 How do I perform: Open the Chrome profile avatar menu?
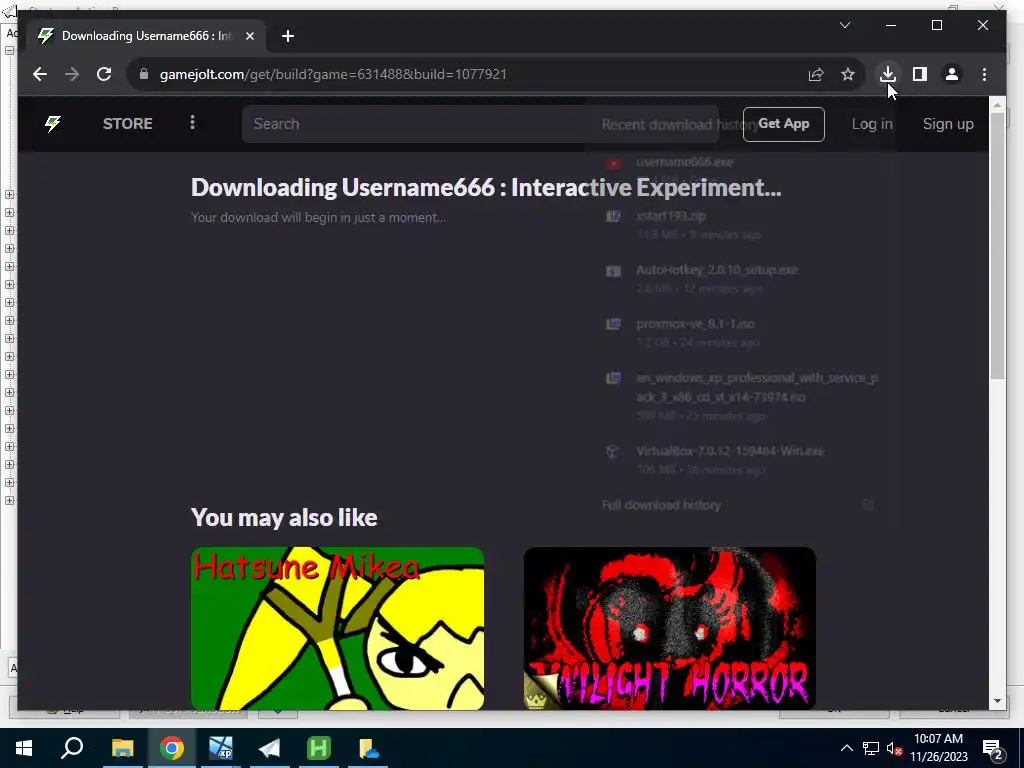[x=952, y=74]
